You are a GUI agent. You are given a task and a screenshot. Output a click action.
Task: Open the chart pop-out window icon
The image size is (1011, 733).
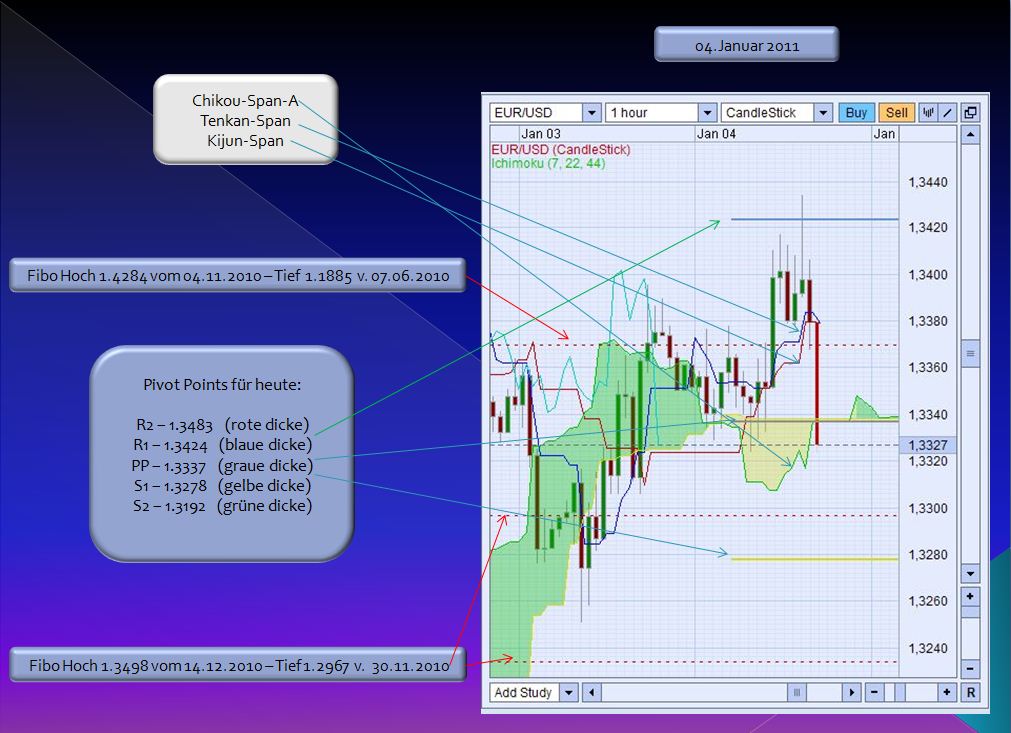point(970,113)
